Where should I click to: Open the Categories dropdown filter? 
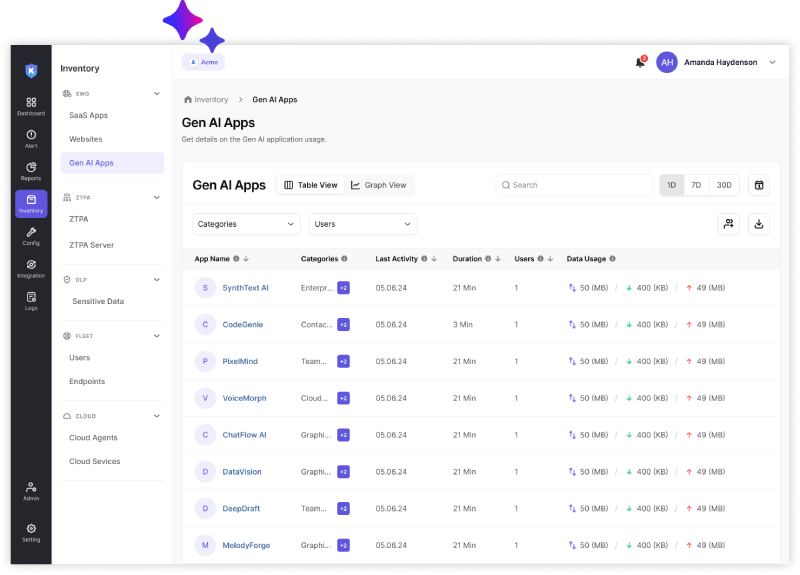pyautogui.click(x=246, y=224)
